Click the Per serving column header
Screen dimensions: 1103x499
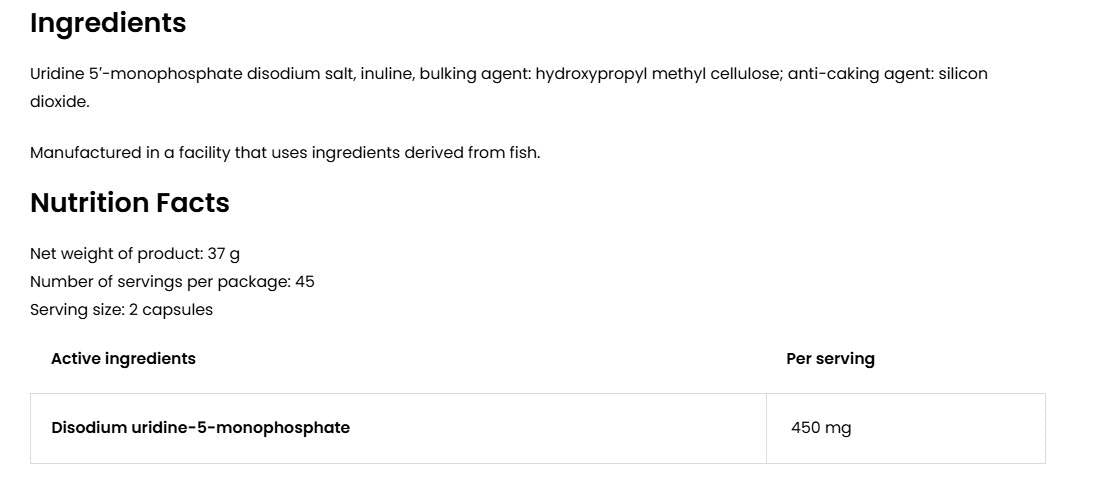[x=830, y=358]
